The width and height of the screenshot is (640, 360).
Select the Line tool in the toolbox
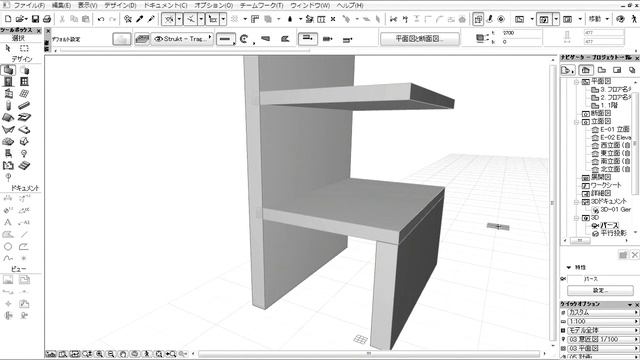point(24,234)
